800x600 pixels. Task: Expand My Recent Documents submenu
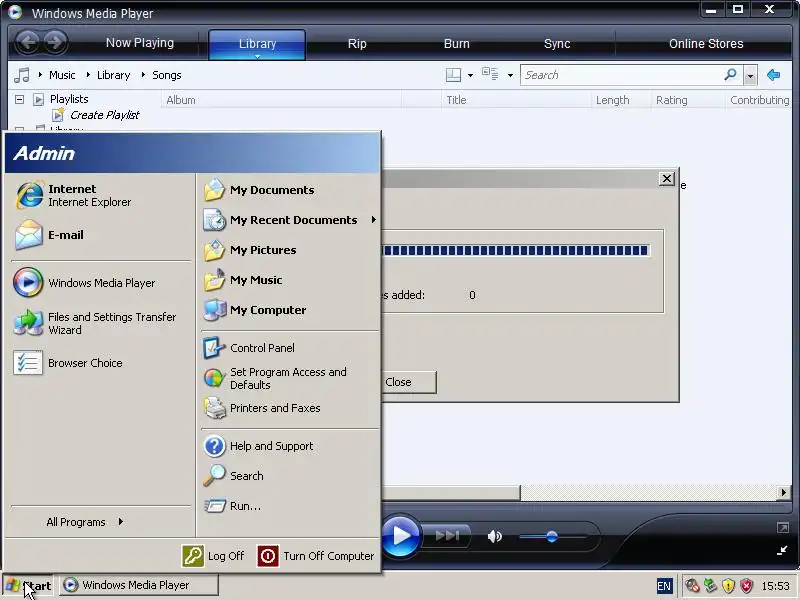[x=290, y=220]
